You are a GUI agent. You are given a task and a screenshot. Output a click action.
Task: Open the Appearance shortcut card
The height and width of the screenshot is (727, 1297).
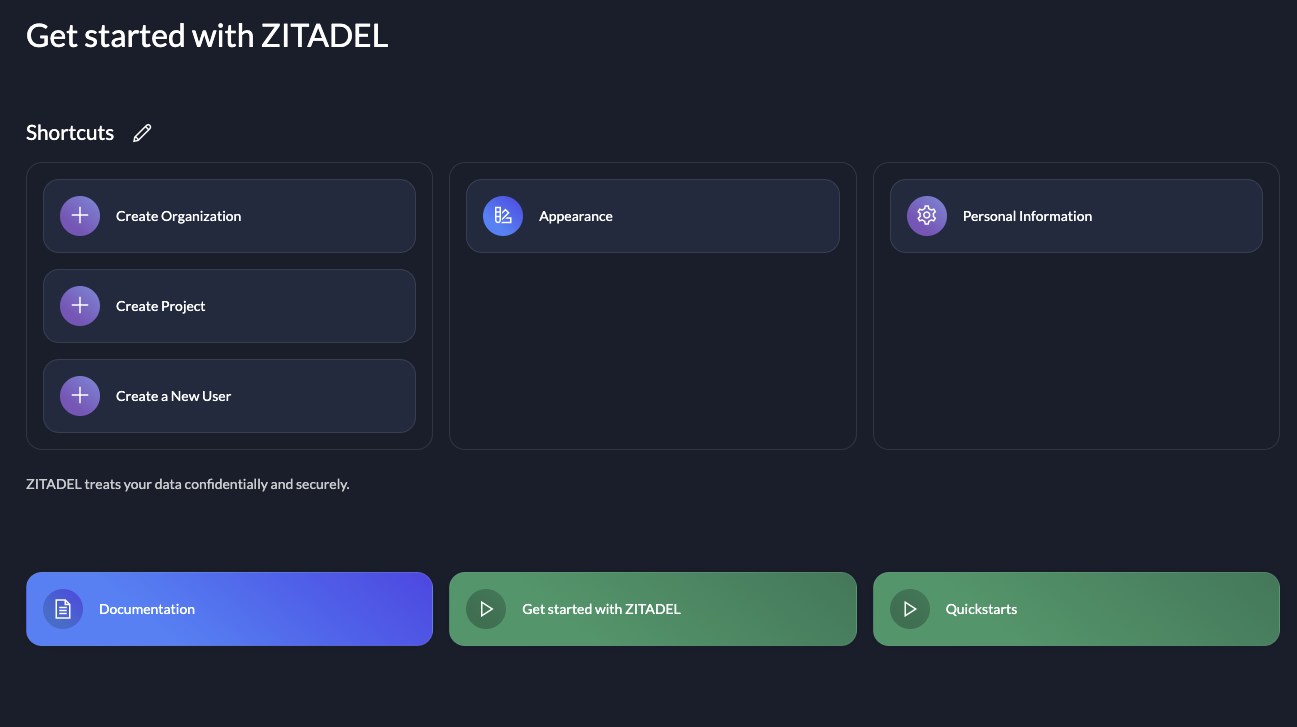(652, 215)
